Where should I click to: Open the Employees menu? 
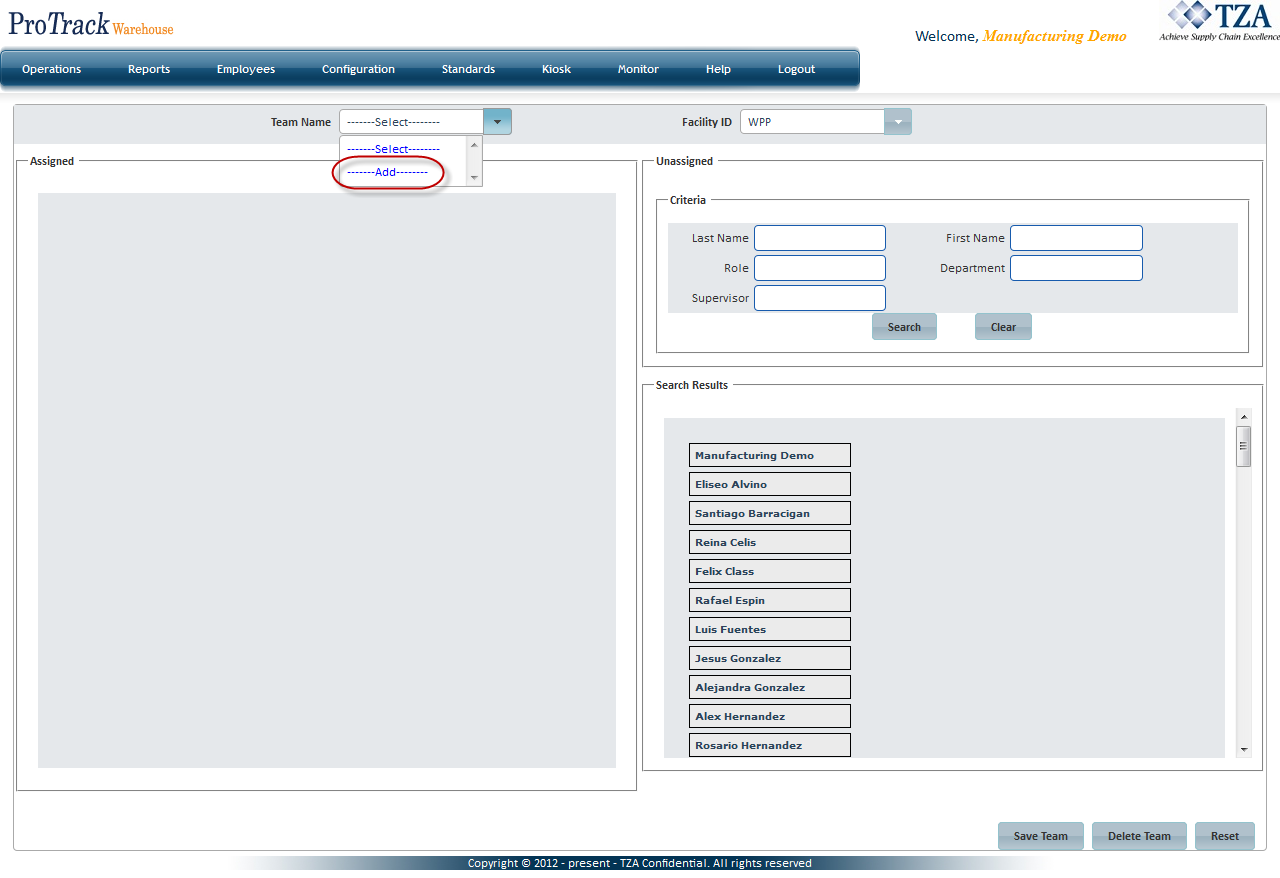246,69
